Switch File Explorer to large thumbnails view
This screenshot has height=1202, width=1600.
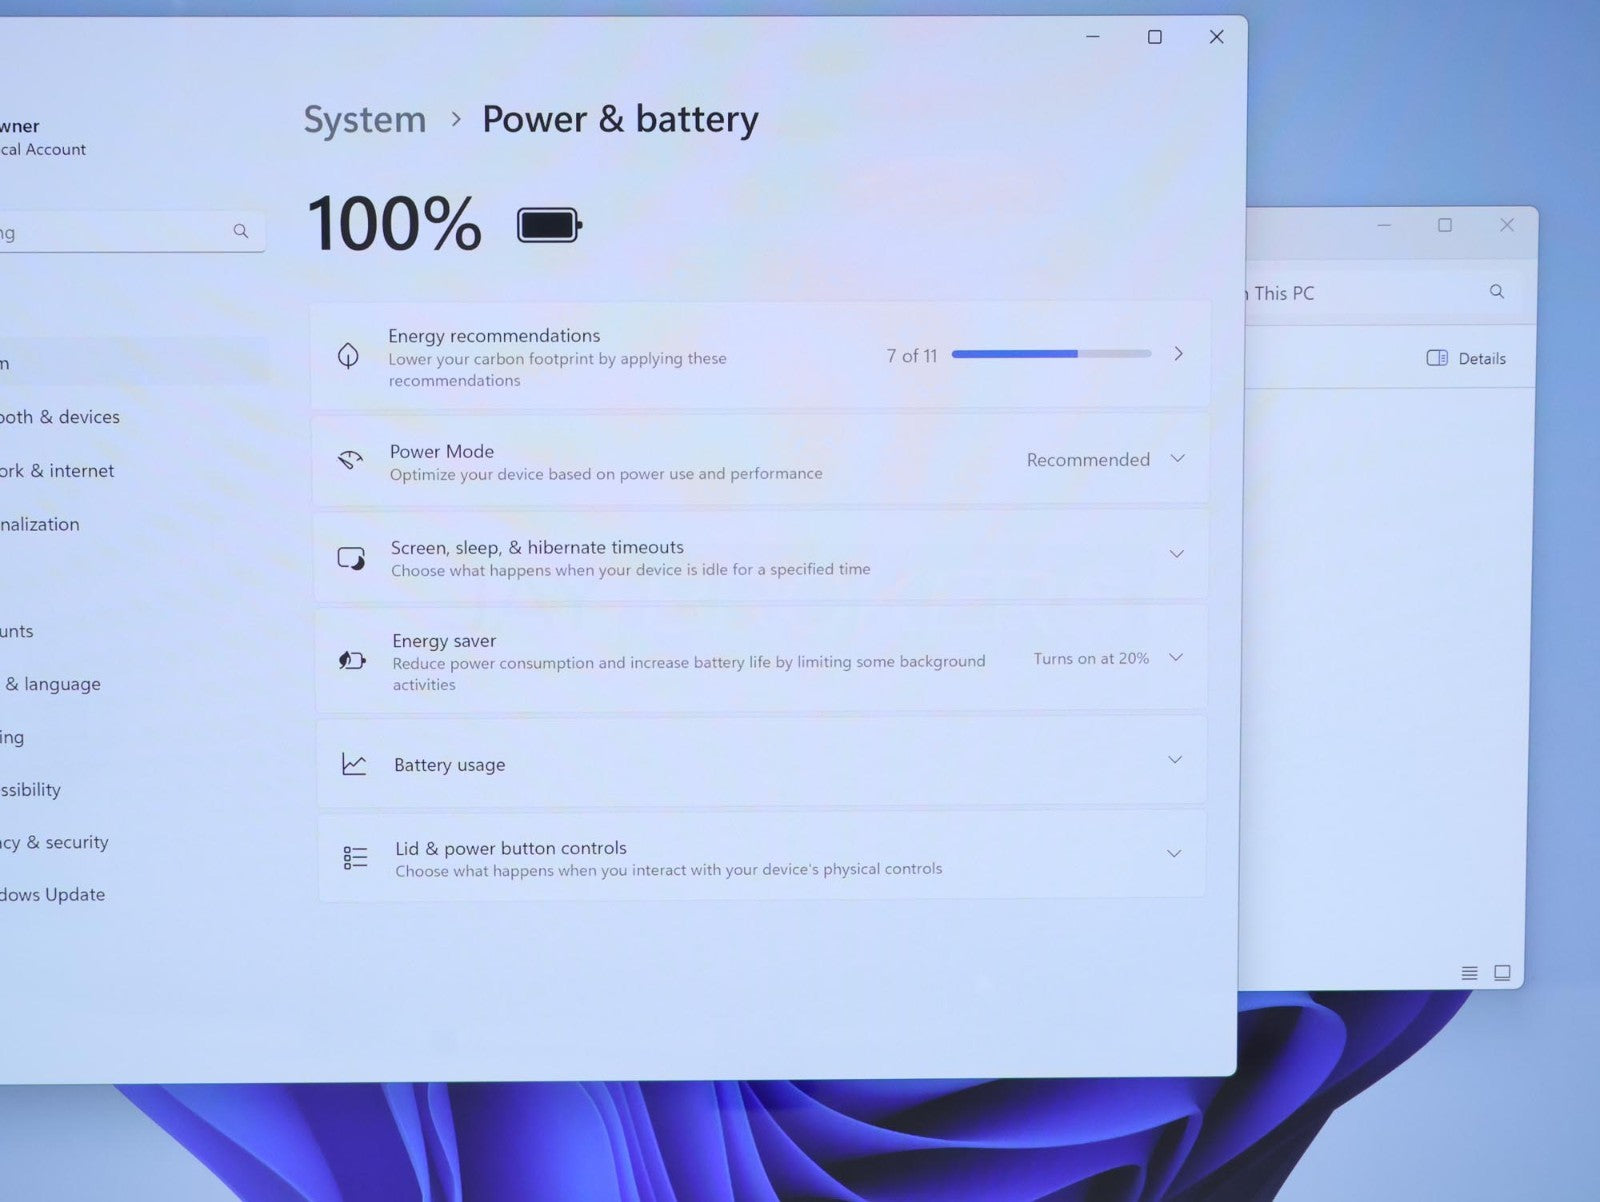[1502, 973]
